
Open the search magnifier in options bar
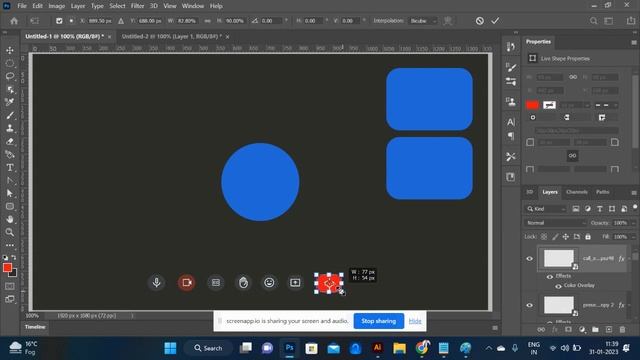(593, 21)
